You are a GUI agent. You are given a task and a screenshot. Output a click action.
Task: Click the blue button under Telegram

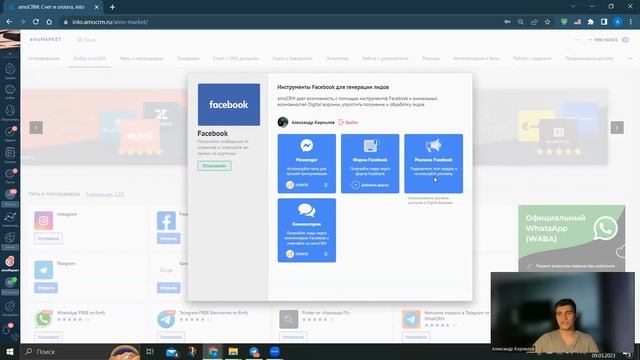tap(46, 288)
